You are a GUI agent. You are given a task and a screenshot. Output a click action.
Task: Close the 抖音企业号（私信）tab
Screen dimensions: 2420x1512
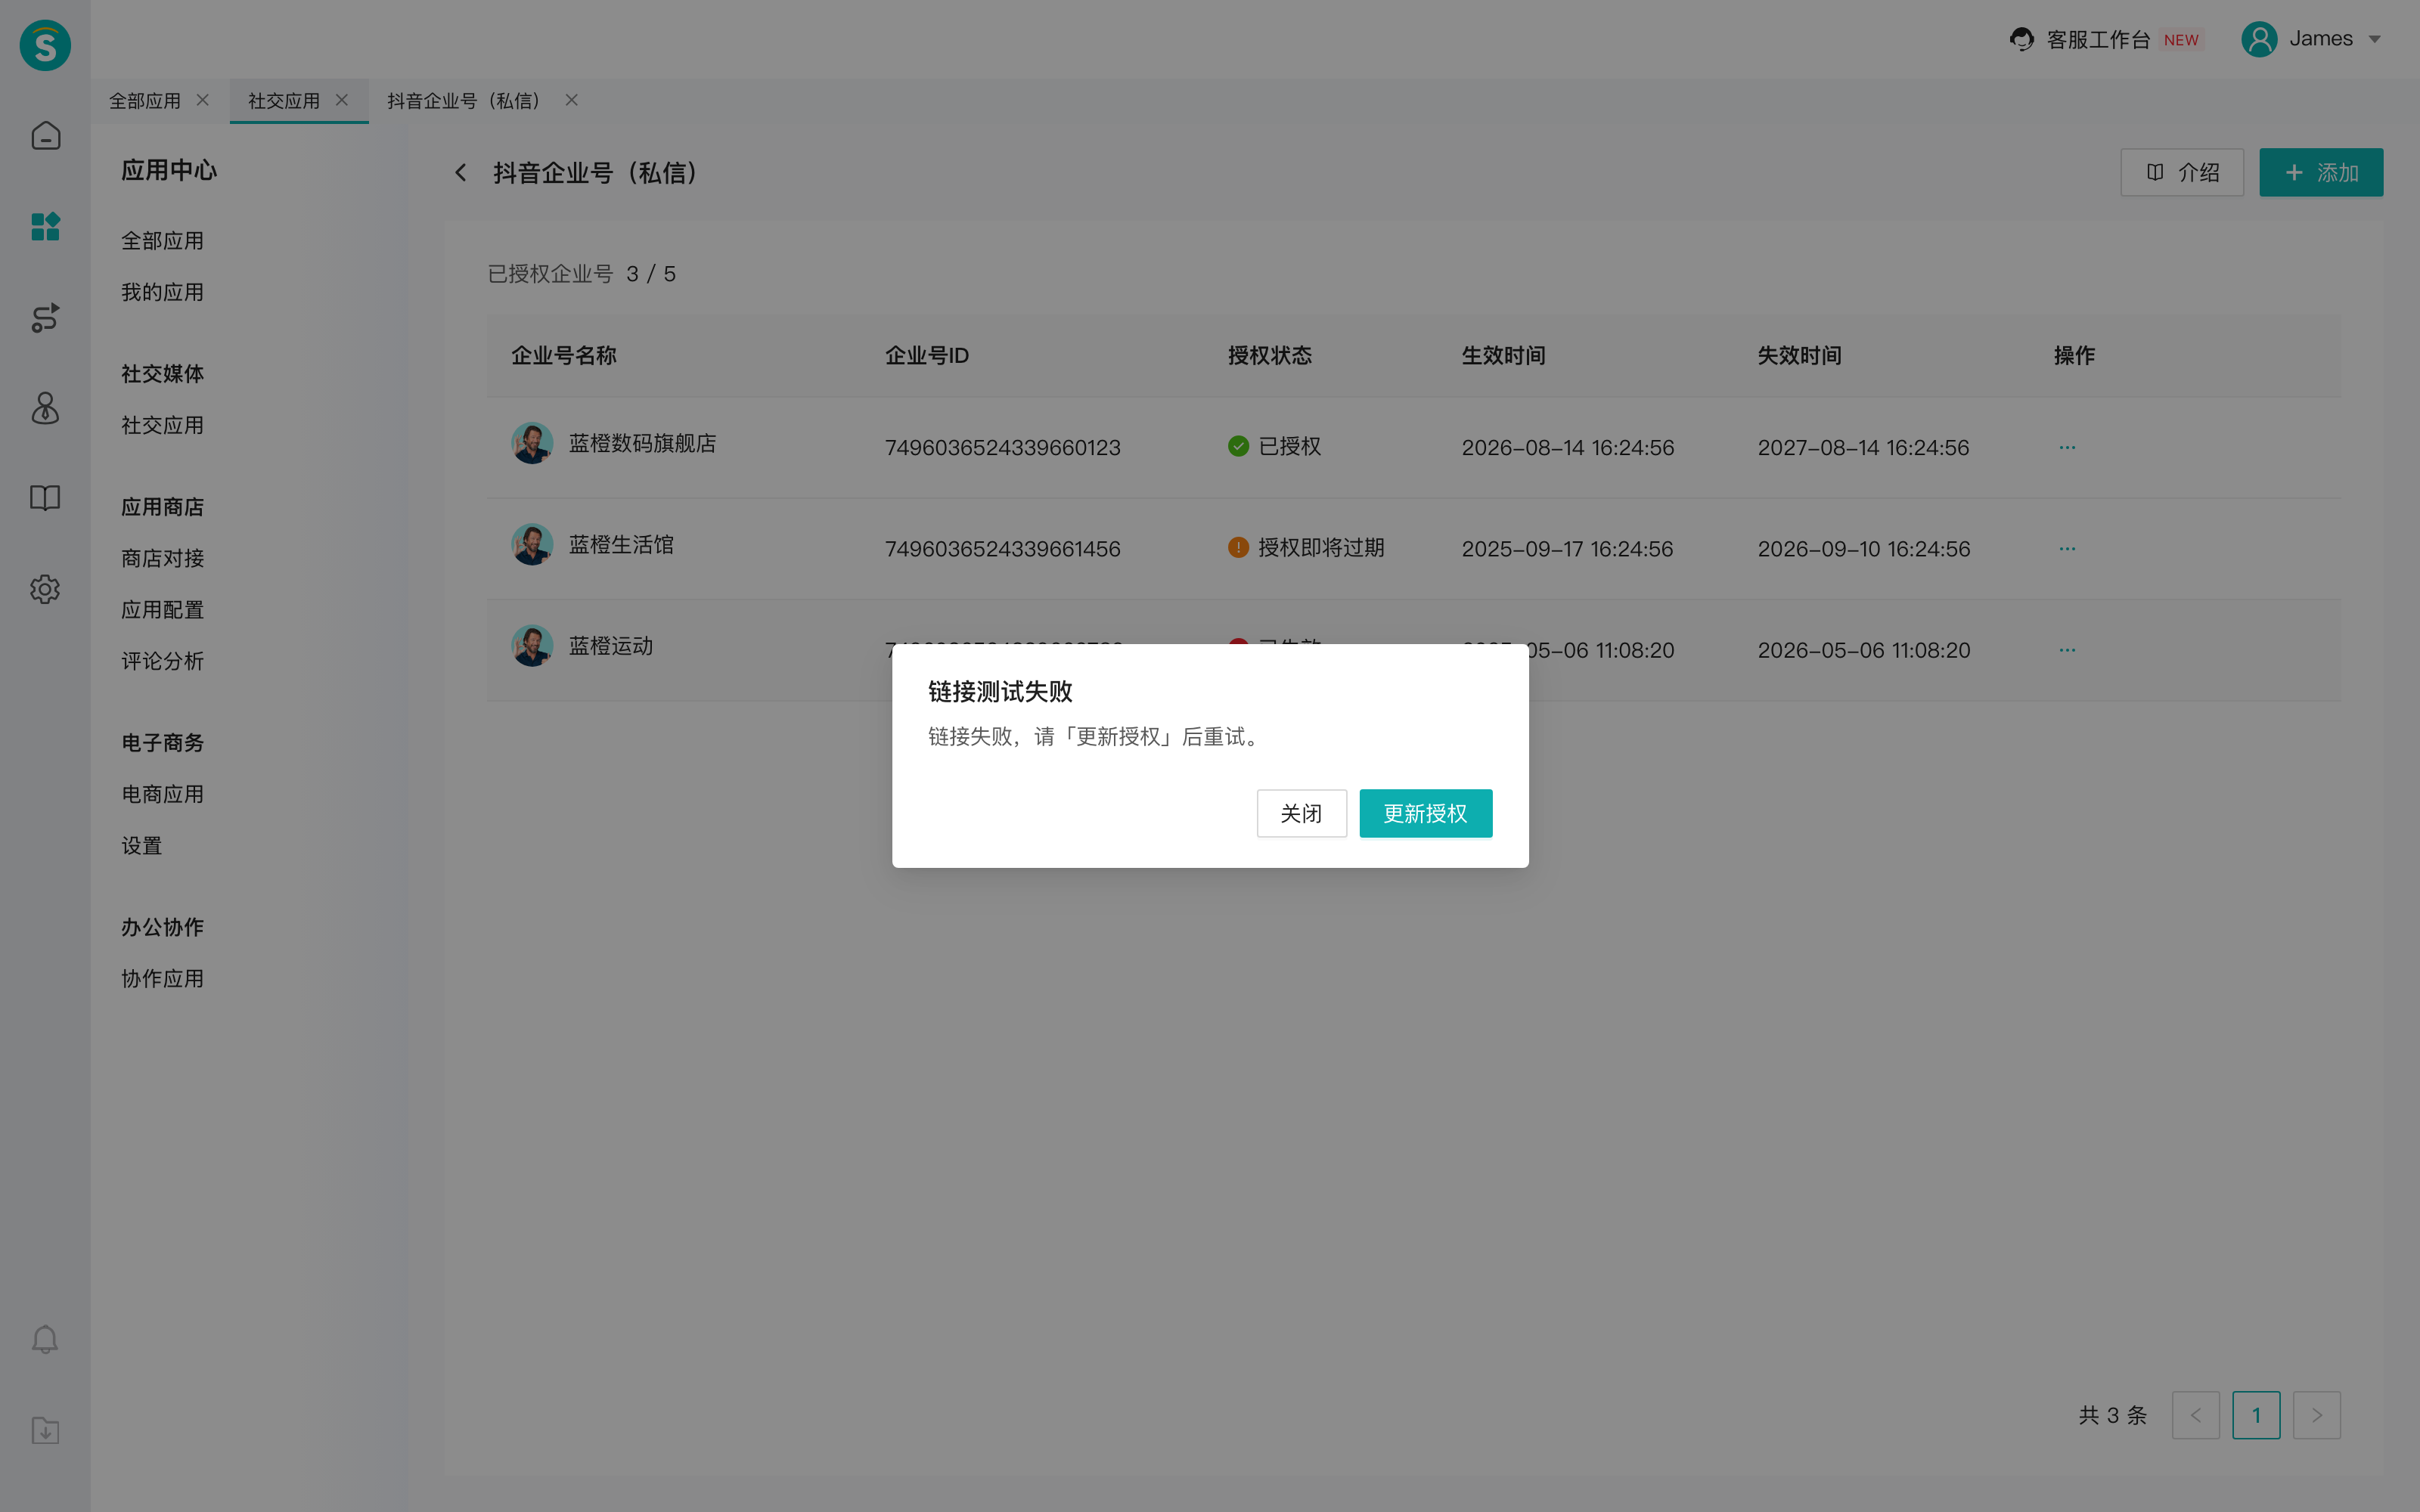(x=572, y=100)
